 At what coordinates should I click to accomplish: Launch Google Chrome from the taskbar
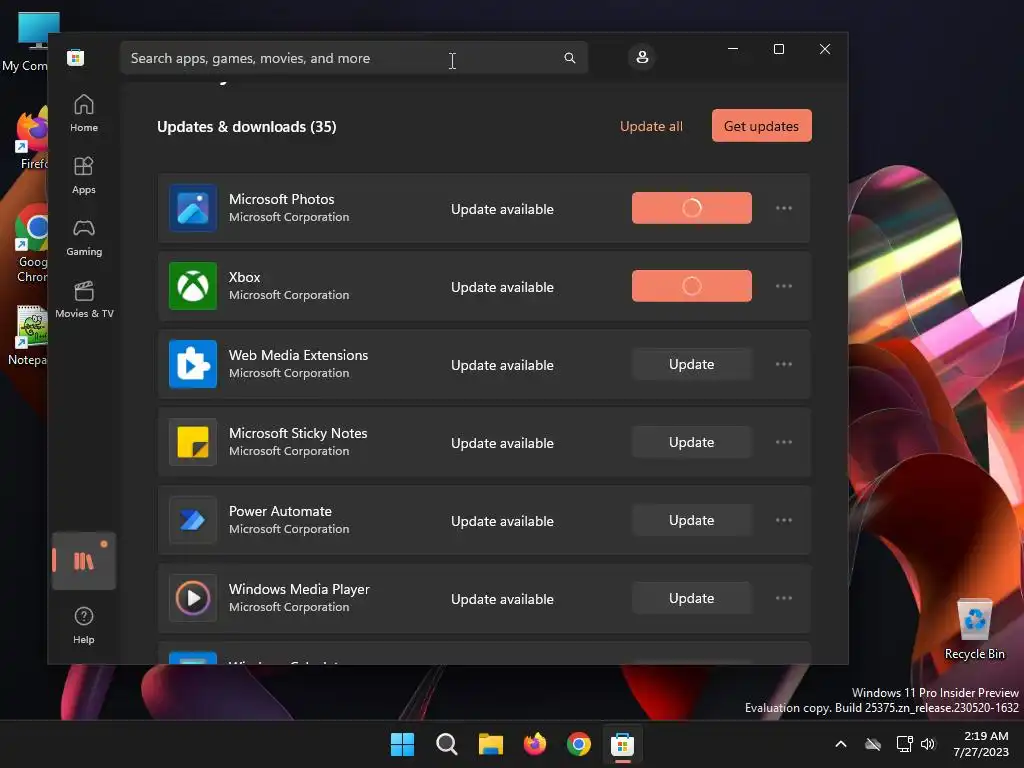pyautogui.click(x=579, y=744)
